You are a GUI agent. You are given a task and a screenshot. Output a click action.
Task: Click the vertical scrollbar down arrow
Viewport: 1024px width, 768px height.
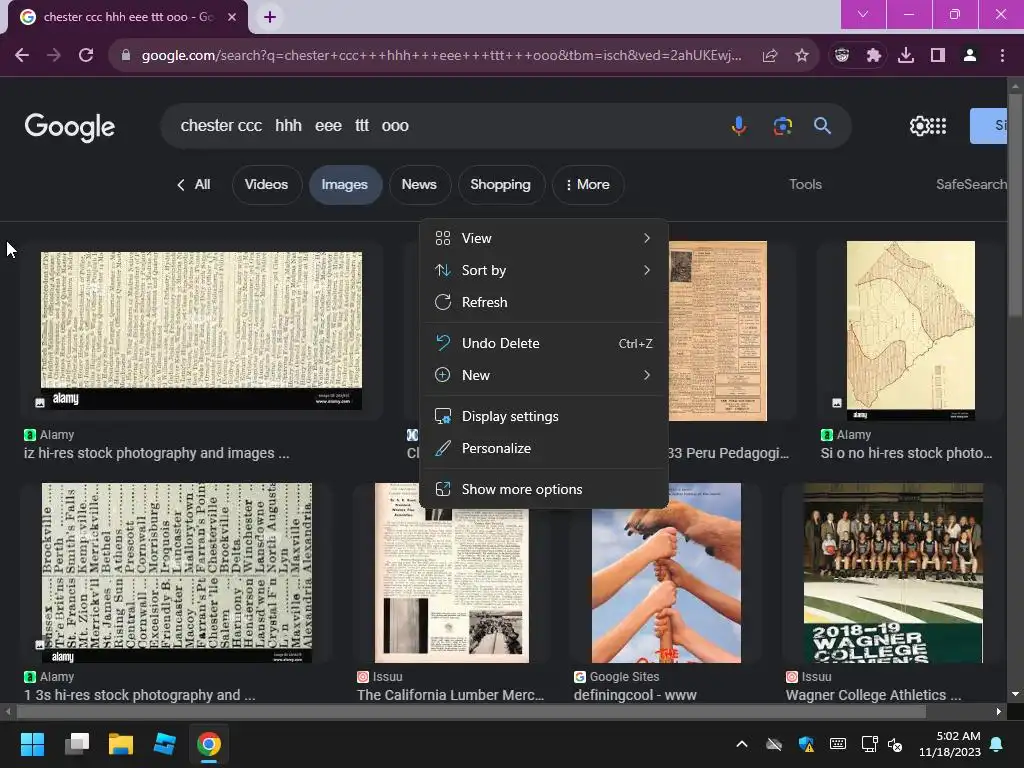(1015, 694)
